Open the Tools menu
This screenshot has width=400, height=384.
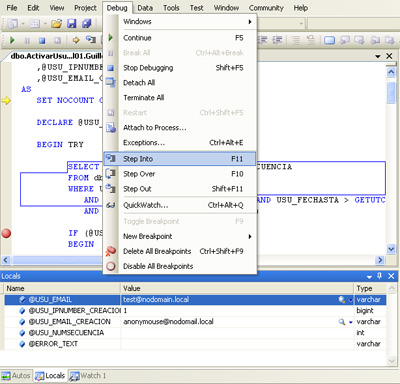pos(171,8)
